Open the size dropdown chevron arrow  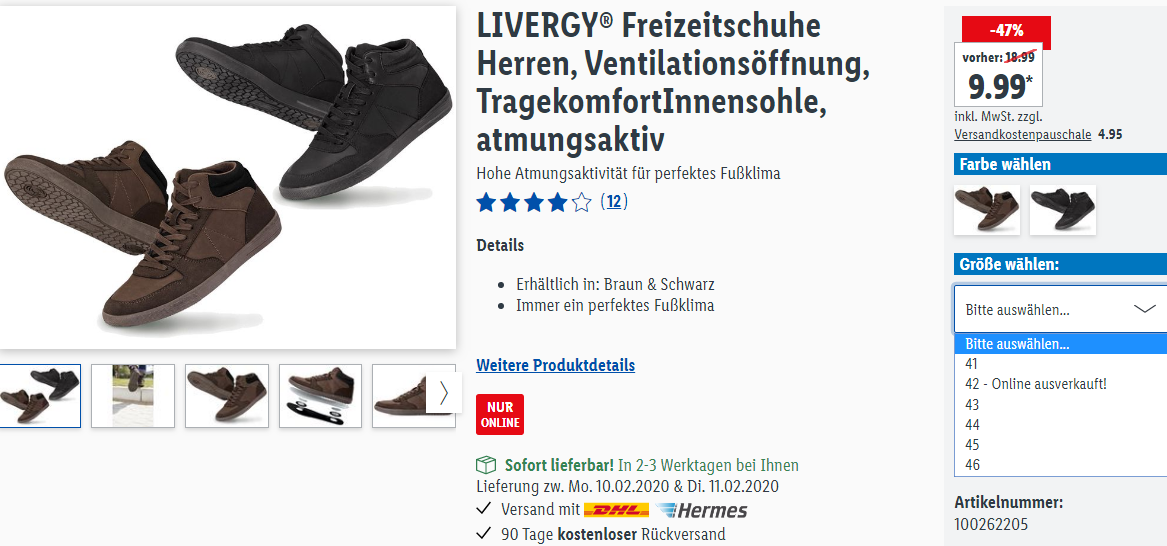(1145, 309)
